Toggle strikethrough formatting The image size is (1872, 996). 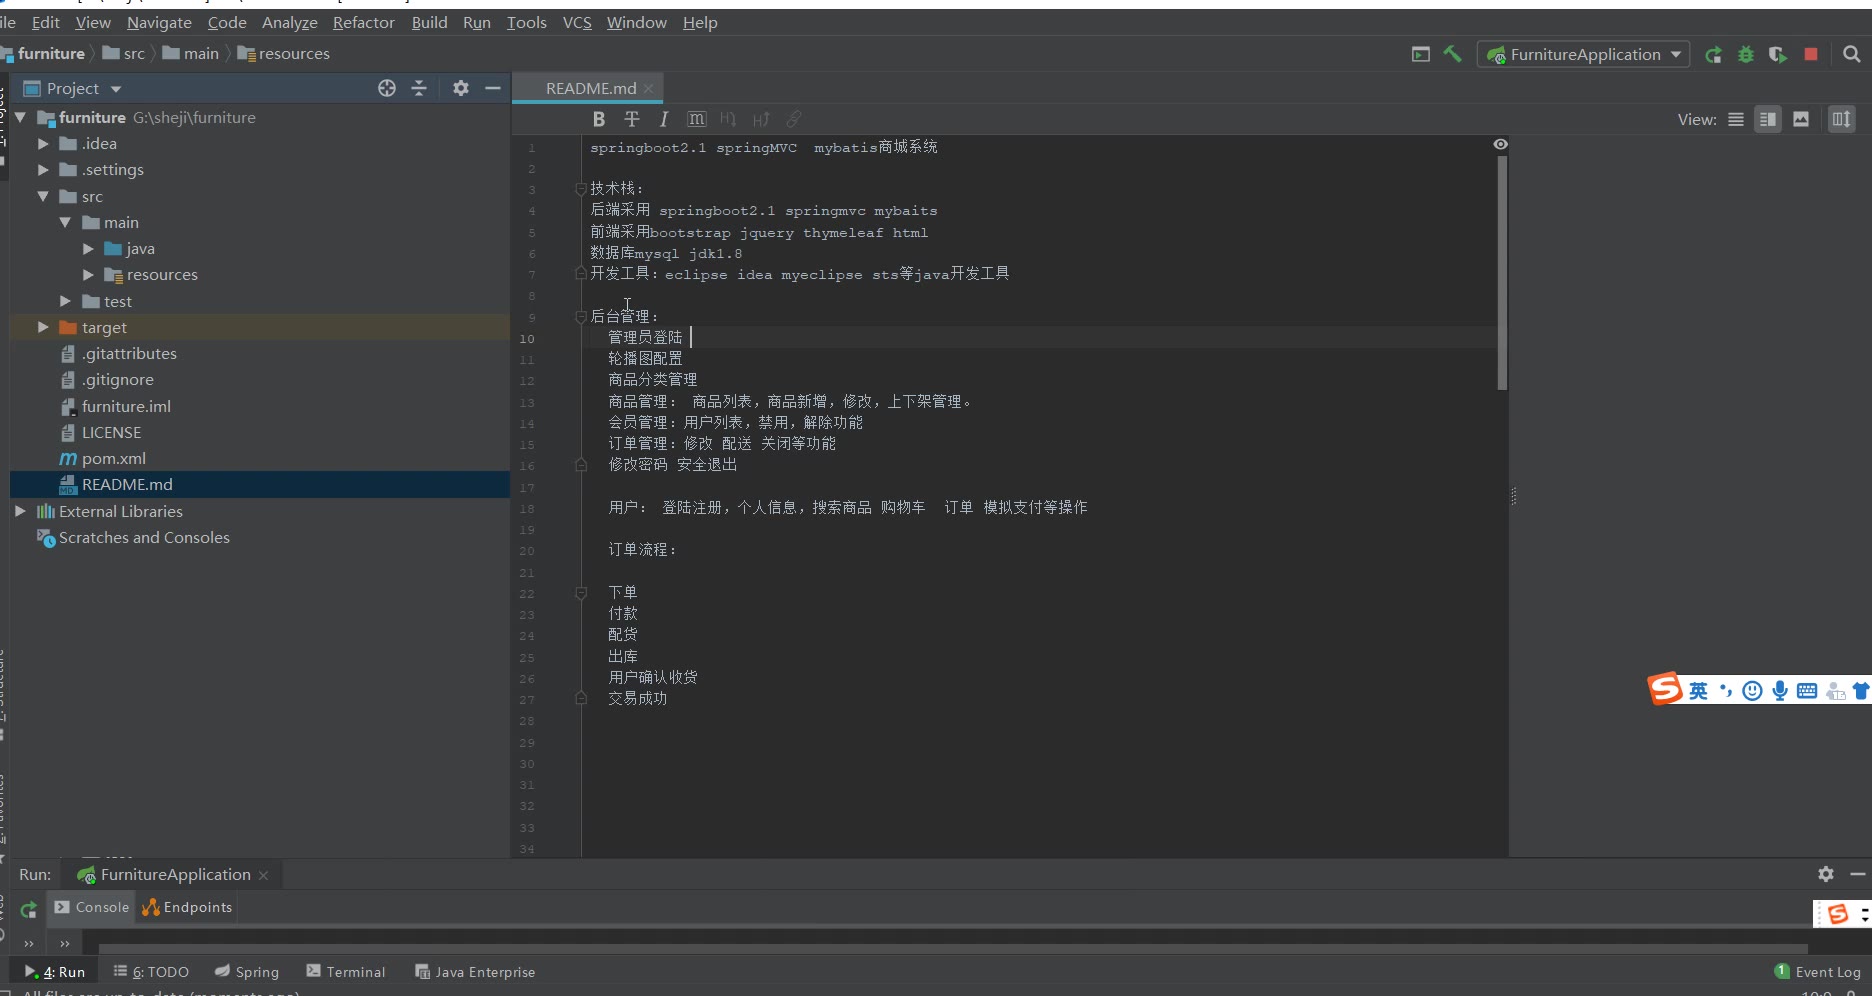tap(632, 119)
